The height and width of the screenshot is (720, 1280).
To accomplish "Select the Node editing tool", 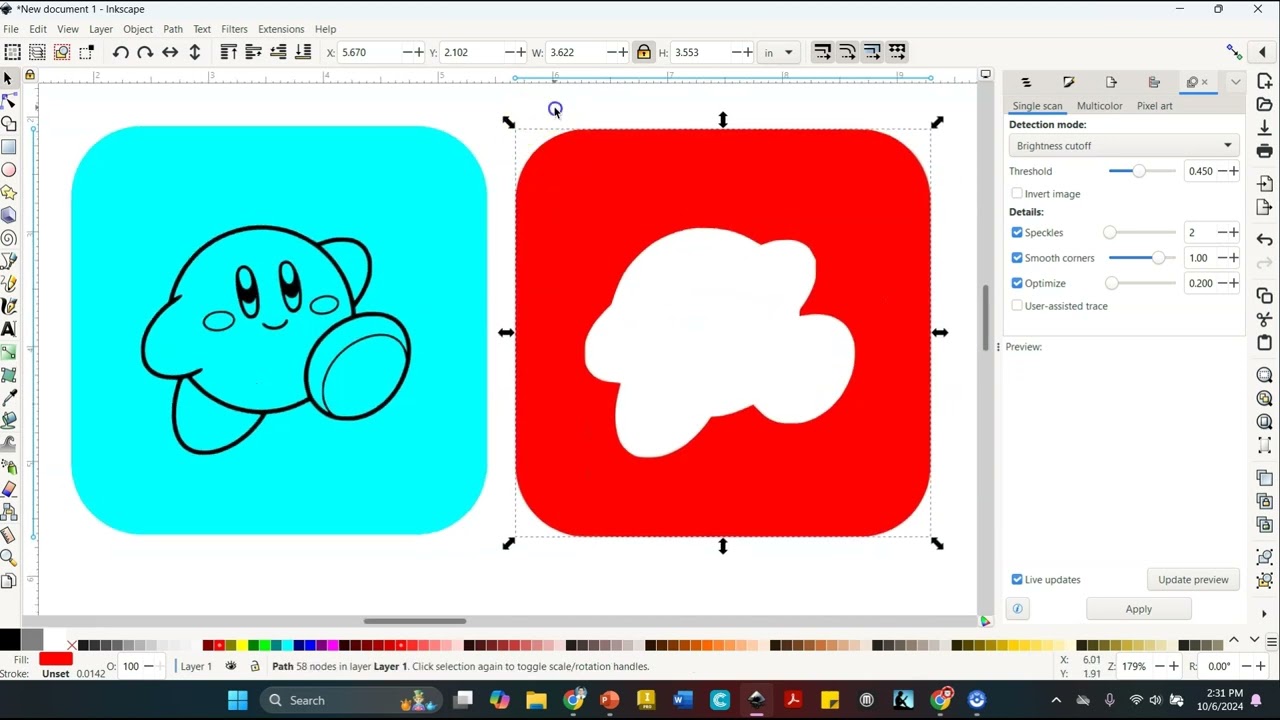I will [x=8, y=101].
